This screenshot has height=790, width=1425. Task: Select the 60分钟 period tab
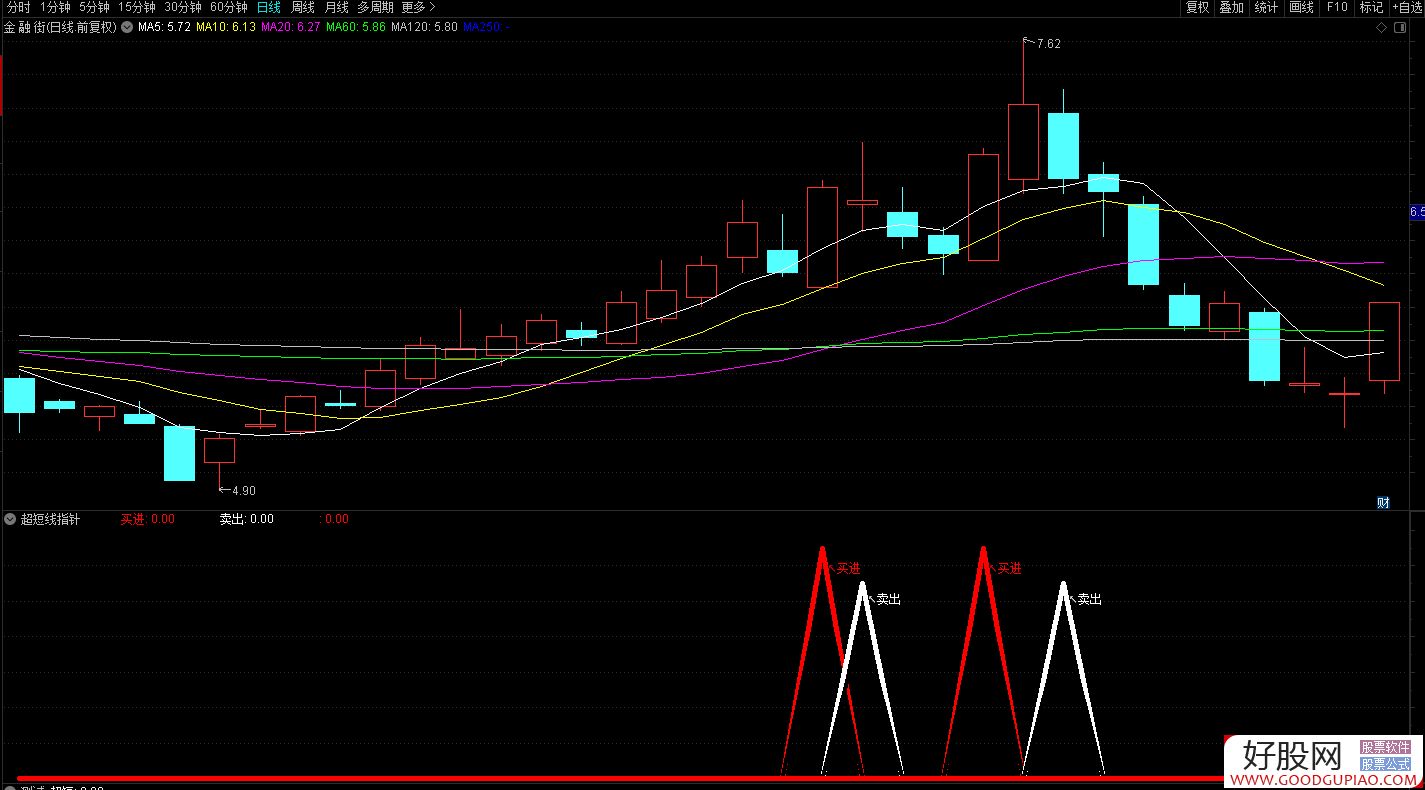pos(229,7)
